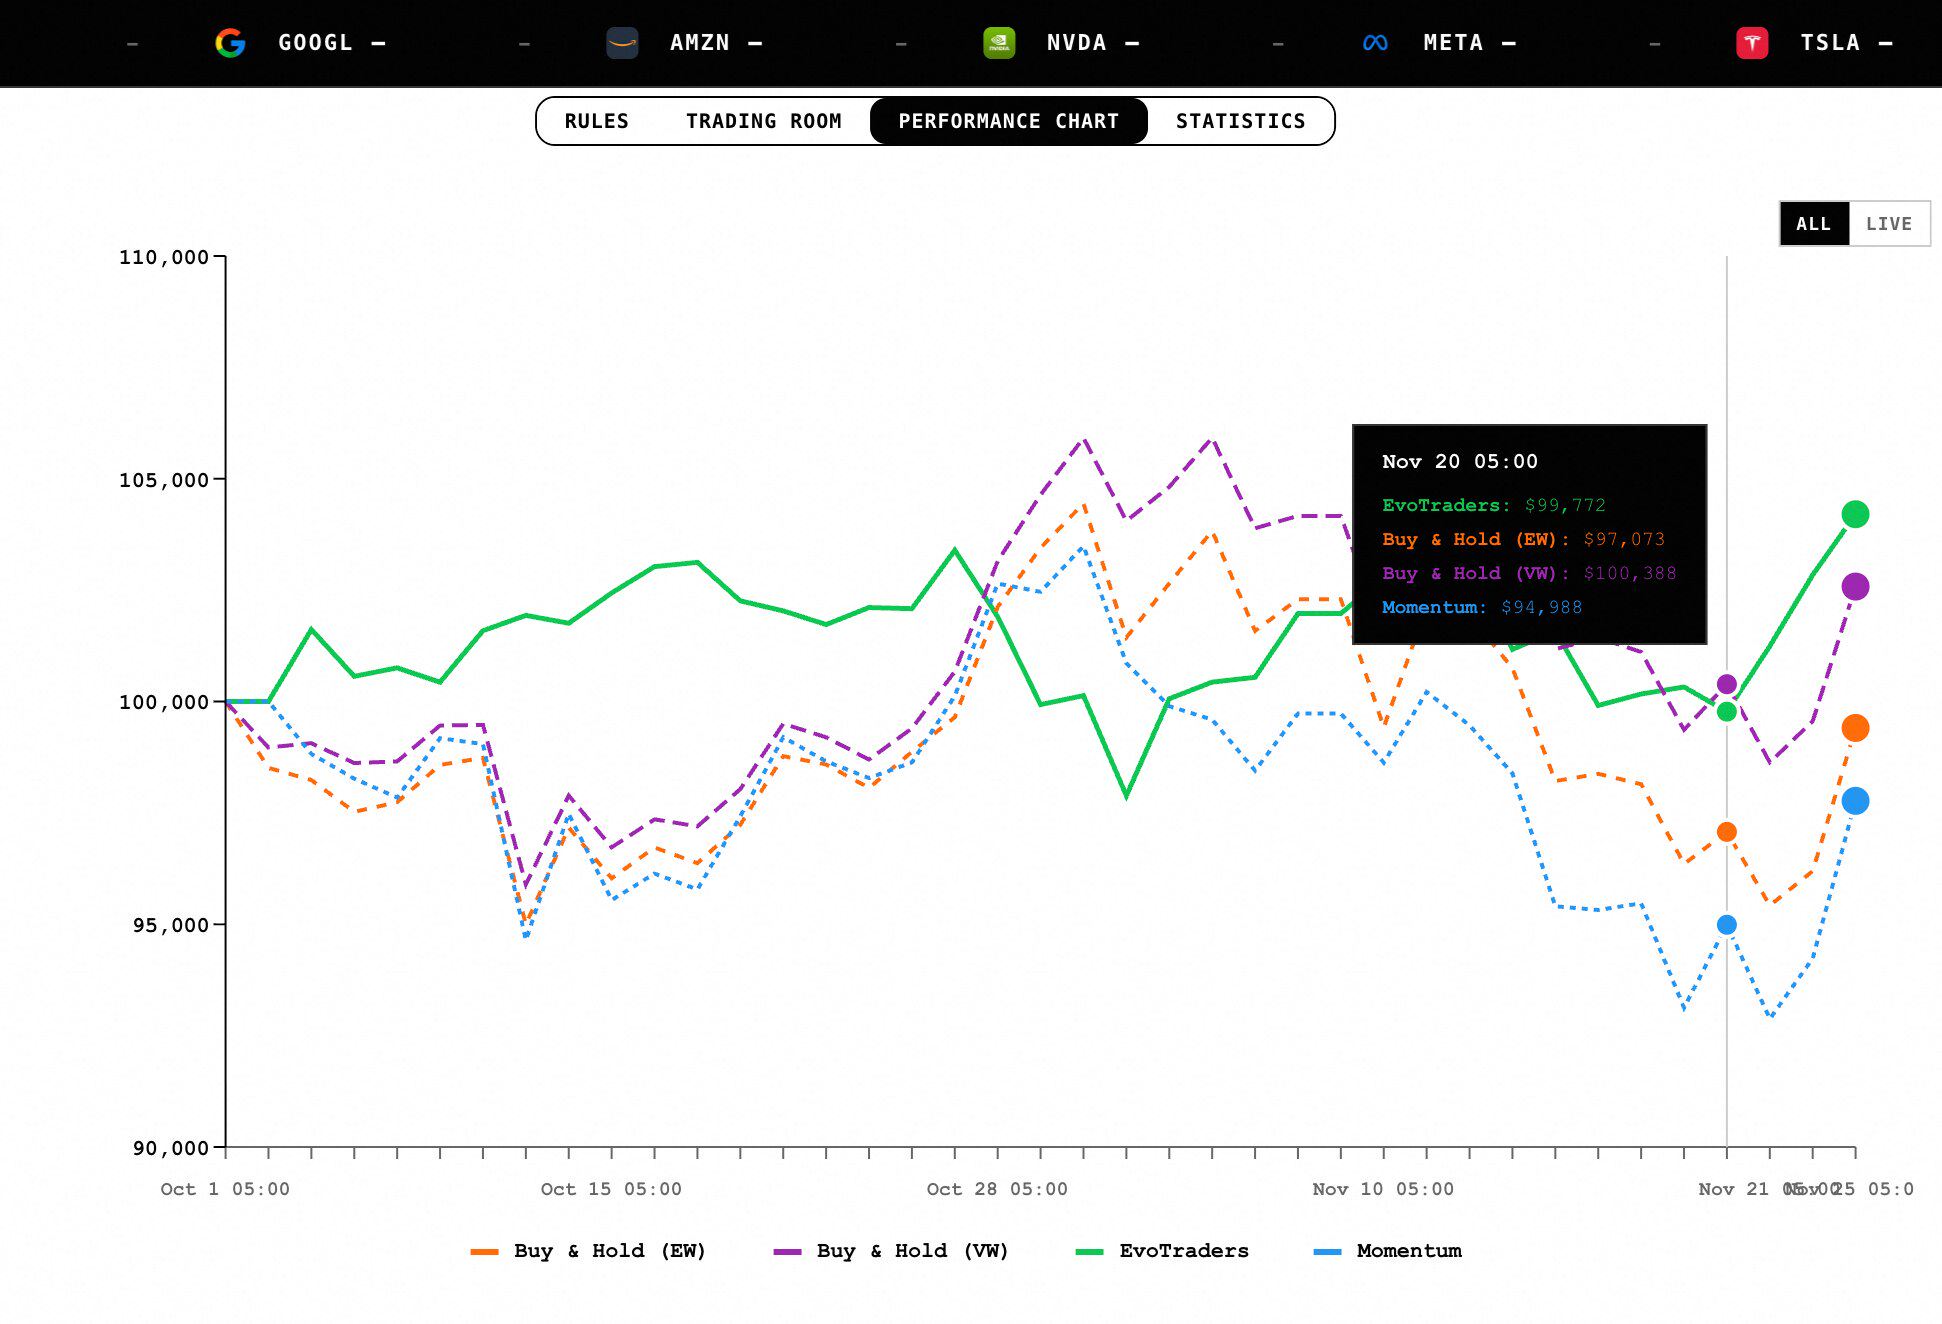Select the ALL range toggle

tap(1813, 224)
